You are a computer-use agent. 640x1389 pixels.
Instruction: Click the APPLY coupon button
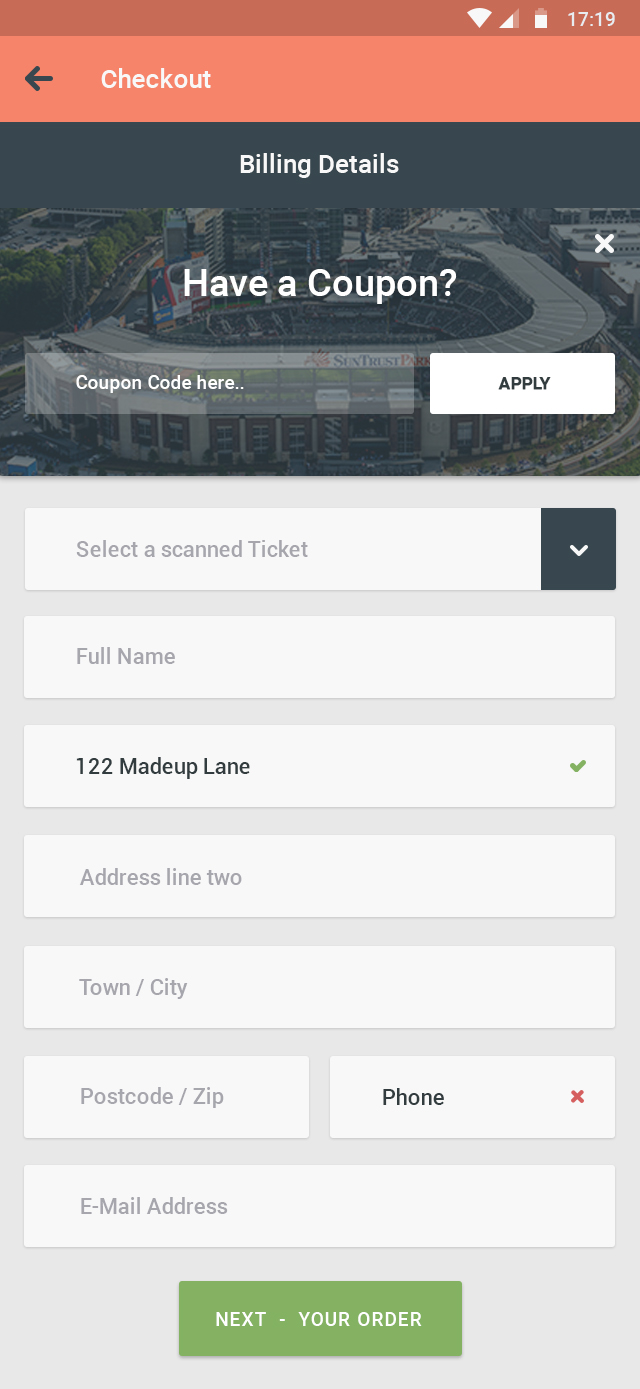point(522,383)
